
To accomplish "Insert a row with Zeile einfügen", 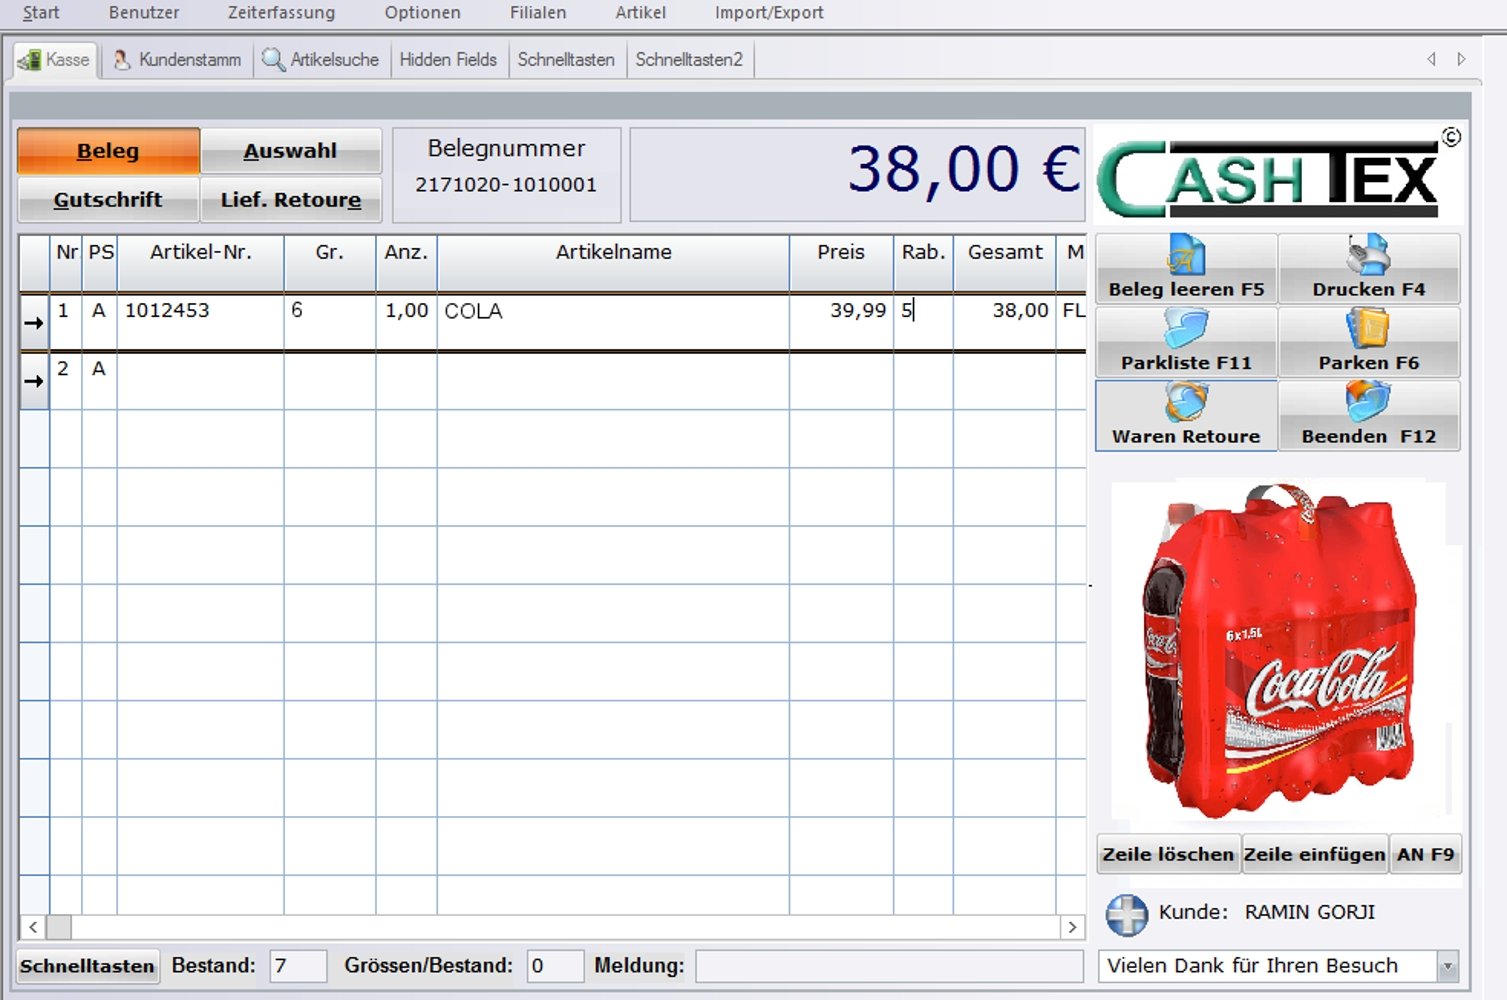I will 1314,854.
